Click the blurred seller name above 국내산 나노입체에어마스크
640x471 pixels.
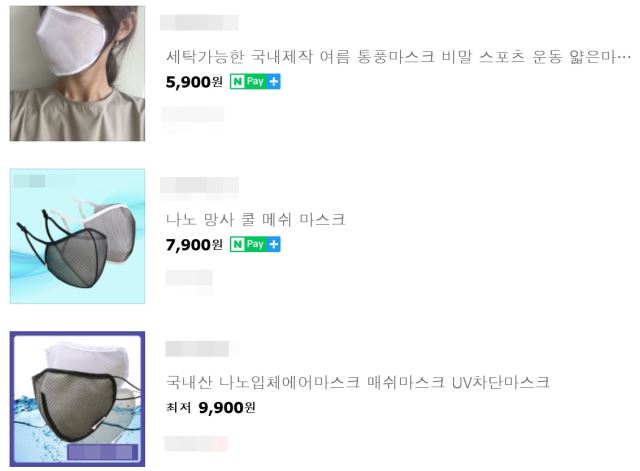tap(197, 349)
